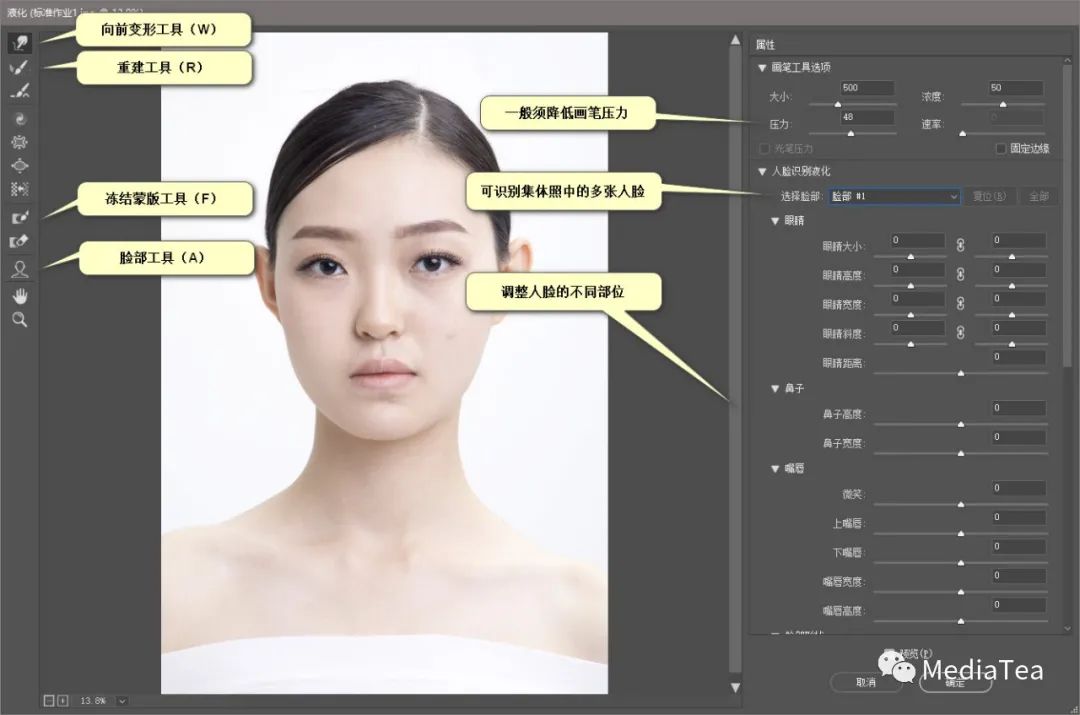Select the Reconstruct tool
This screenshot has height=715, width=1080.
[20, 68]
